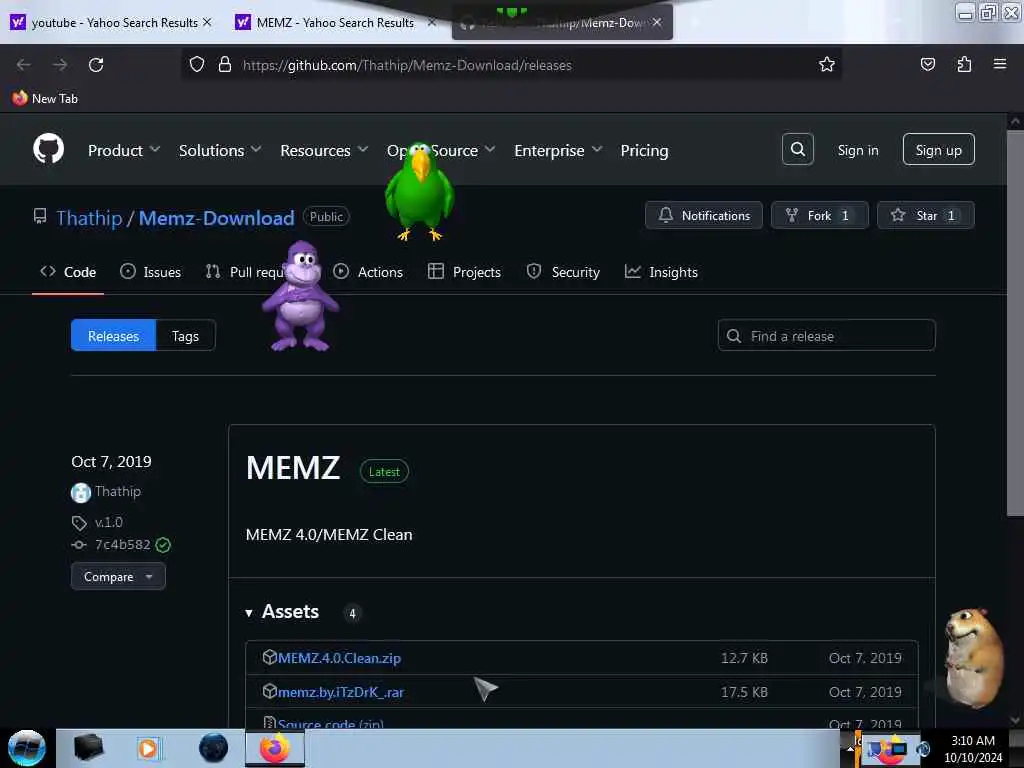The height and width of the screenshot is (768, 1024).
Task: Open the media player taskbar icon
Action: point(148,748)
